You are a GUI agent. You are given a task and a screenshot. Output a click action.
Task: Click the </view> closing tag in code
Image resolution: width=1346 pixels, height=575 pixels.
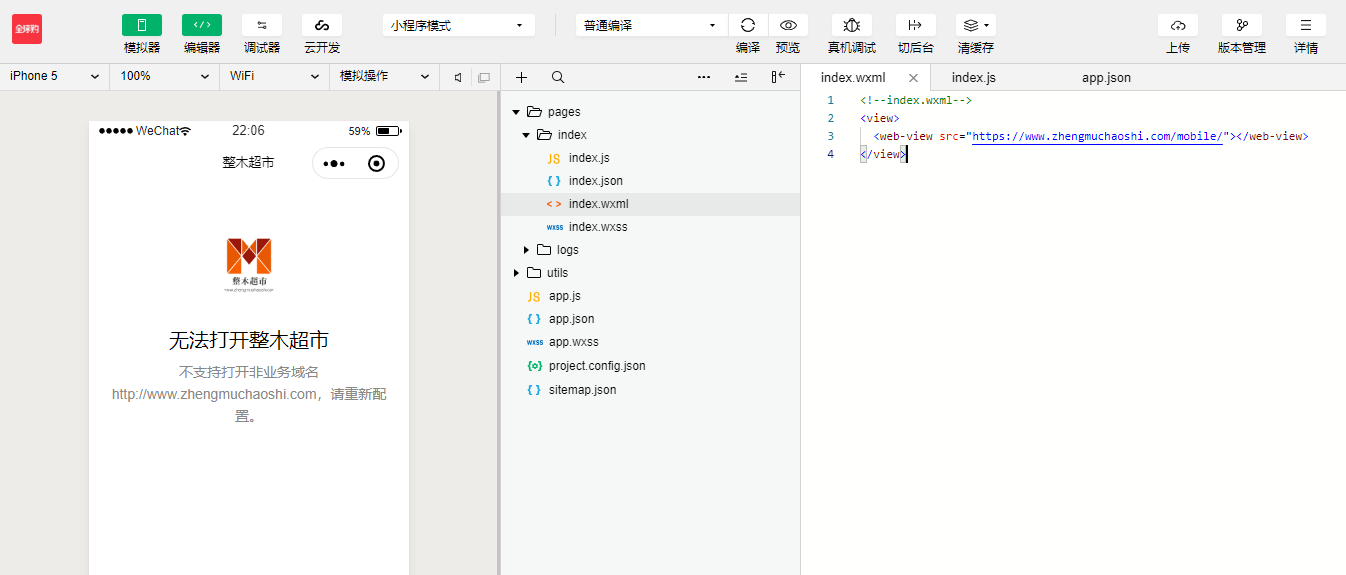tap(882, 154)
